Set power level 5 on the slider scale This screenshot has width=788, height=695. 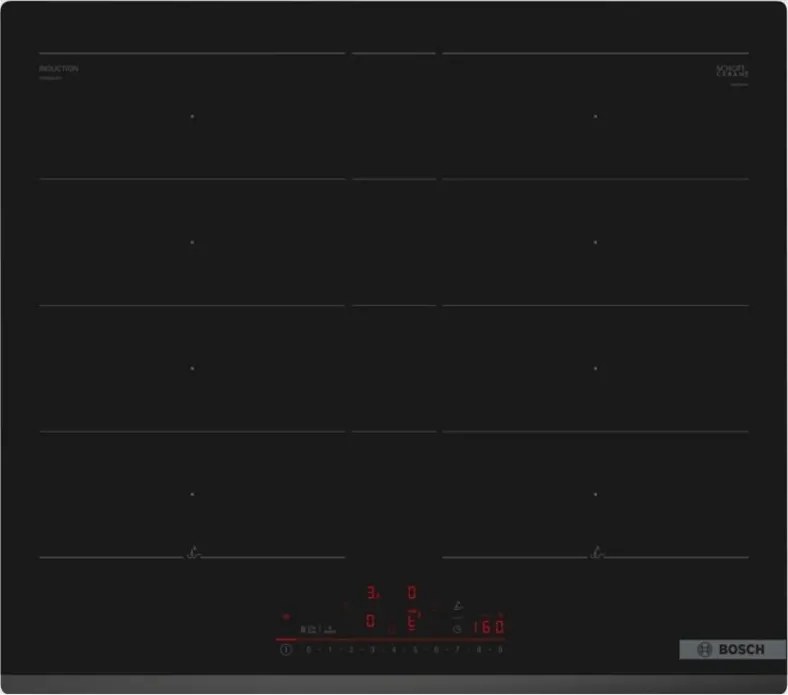pyautogui.click(x=415, y=650)
